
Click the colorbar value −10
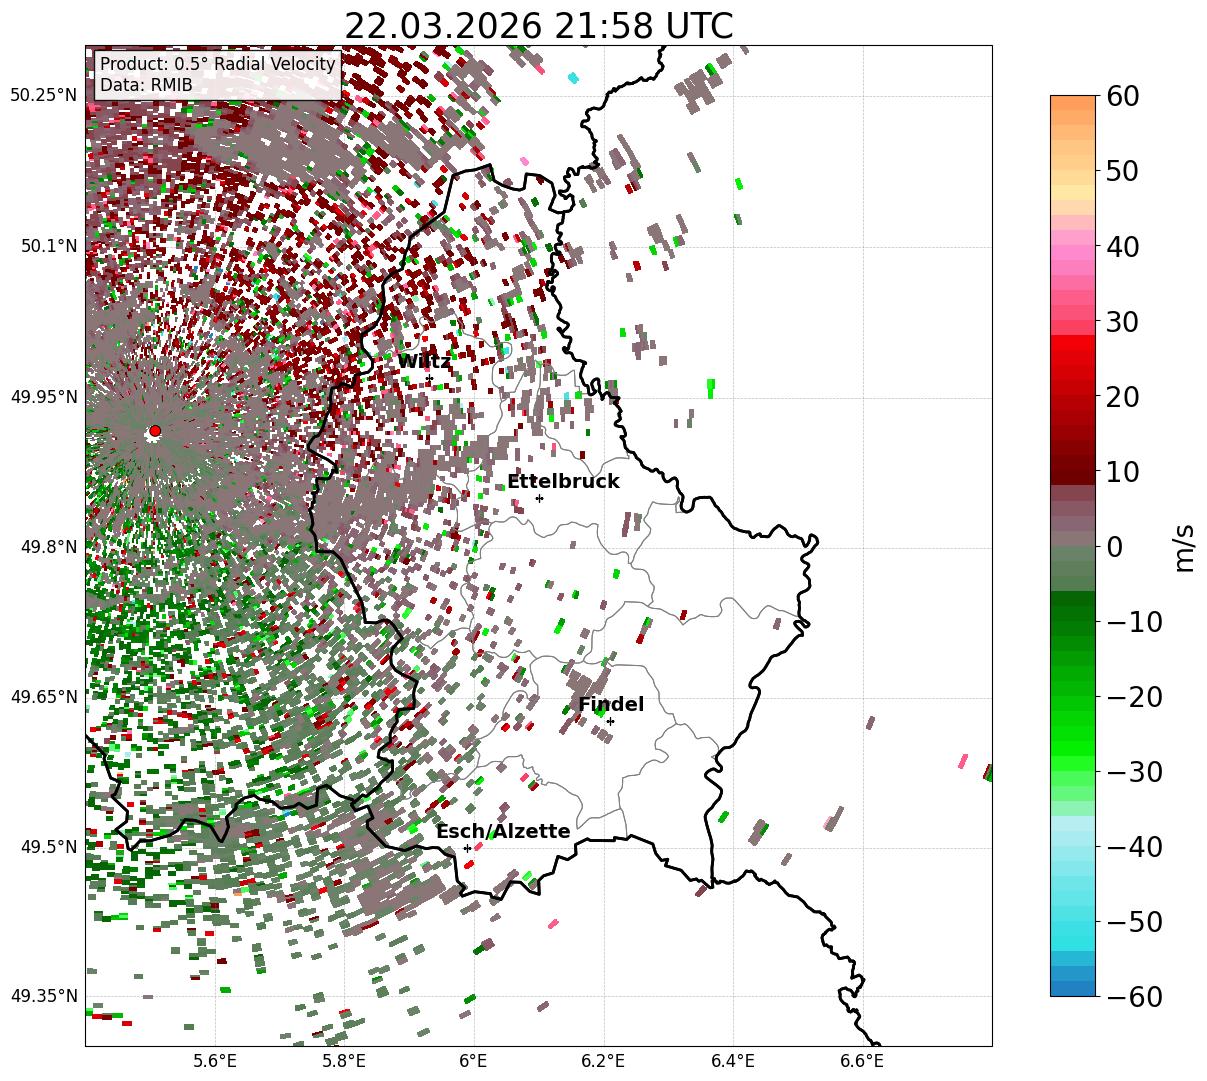(1134, 622)
